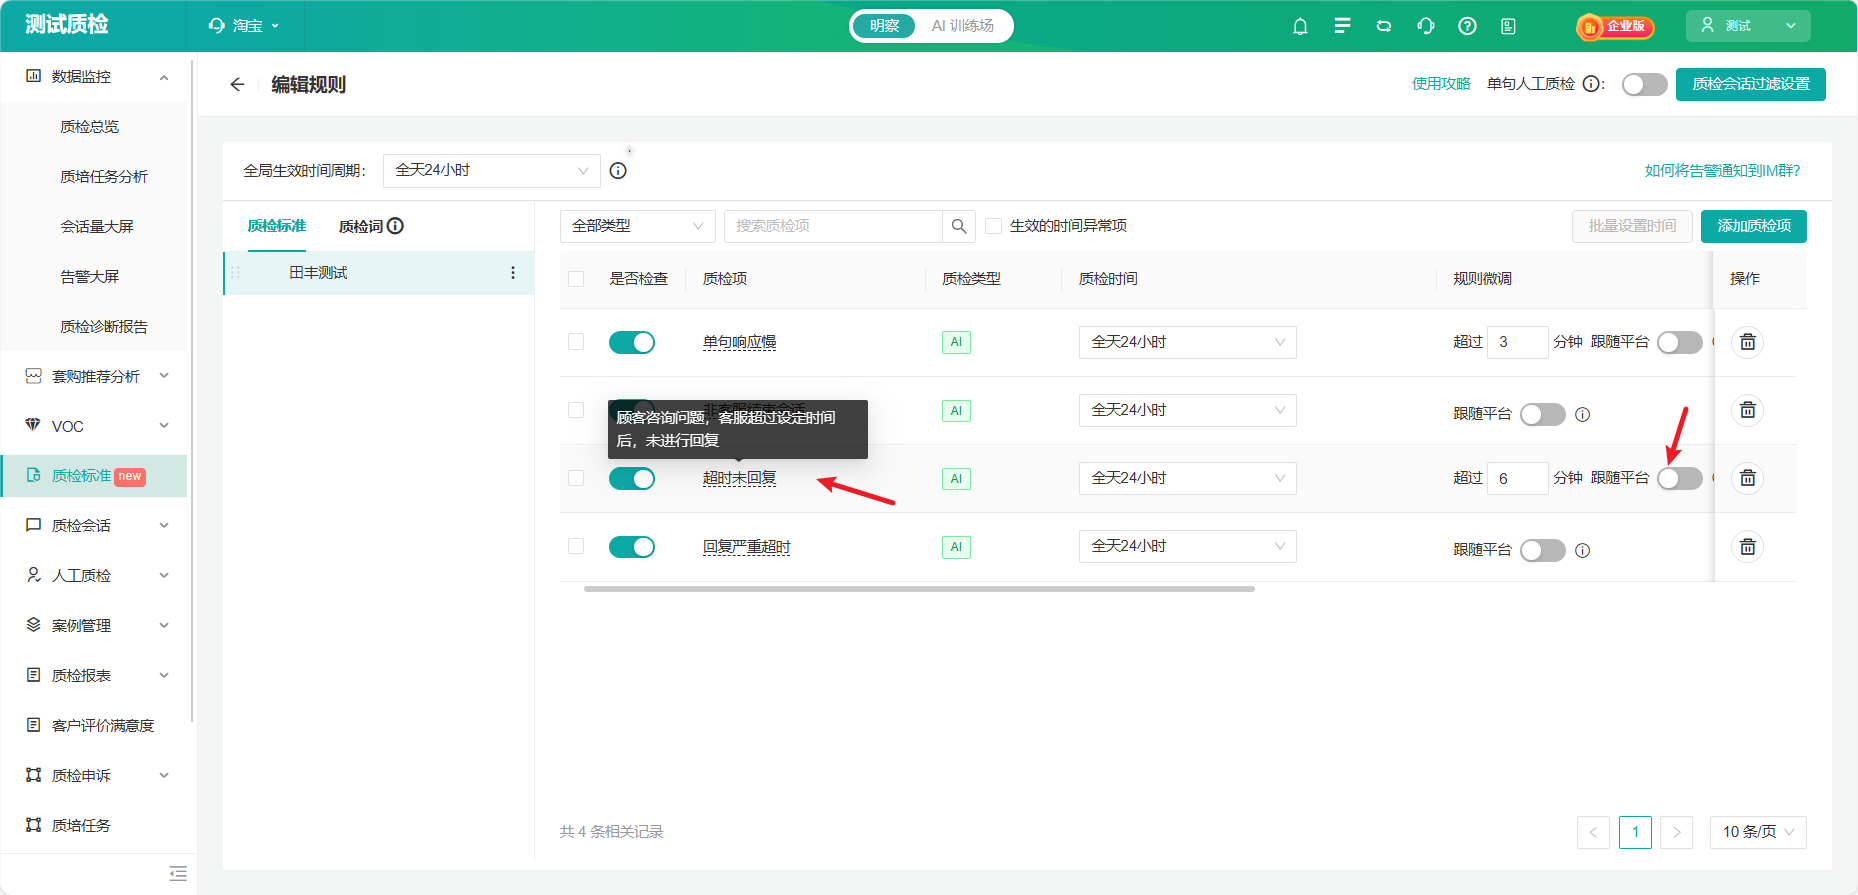Switch to AI 训练场 mode
1858x895 pixels.
coord(963,26)
